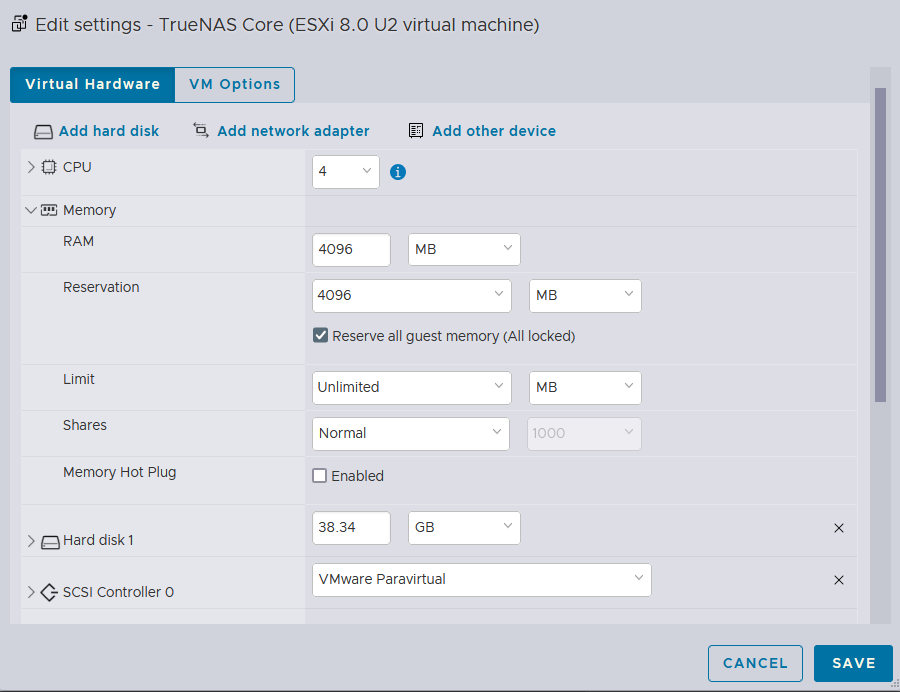The height and width of the screenshot is (692, 900).
Task: Click the CPU chip icon
Action: (49, 167)
